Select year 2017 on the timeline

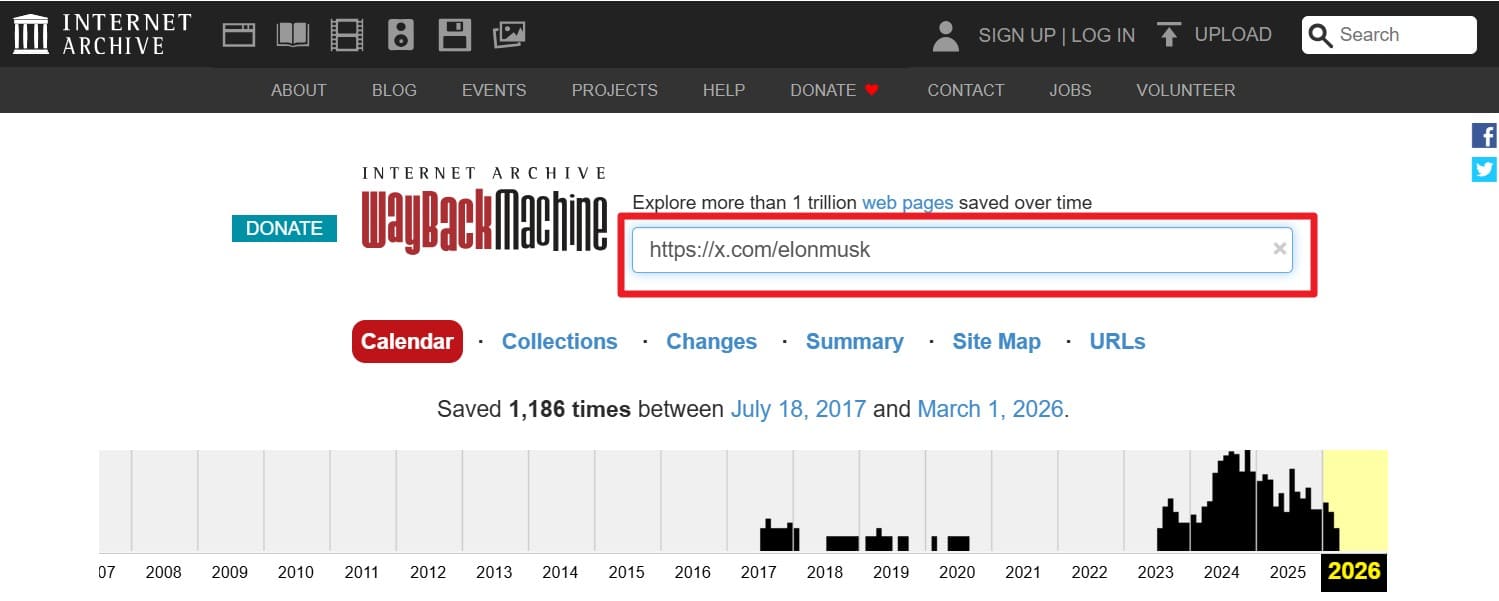[x=759, y=572]
